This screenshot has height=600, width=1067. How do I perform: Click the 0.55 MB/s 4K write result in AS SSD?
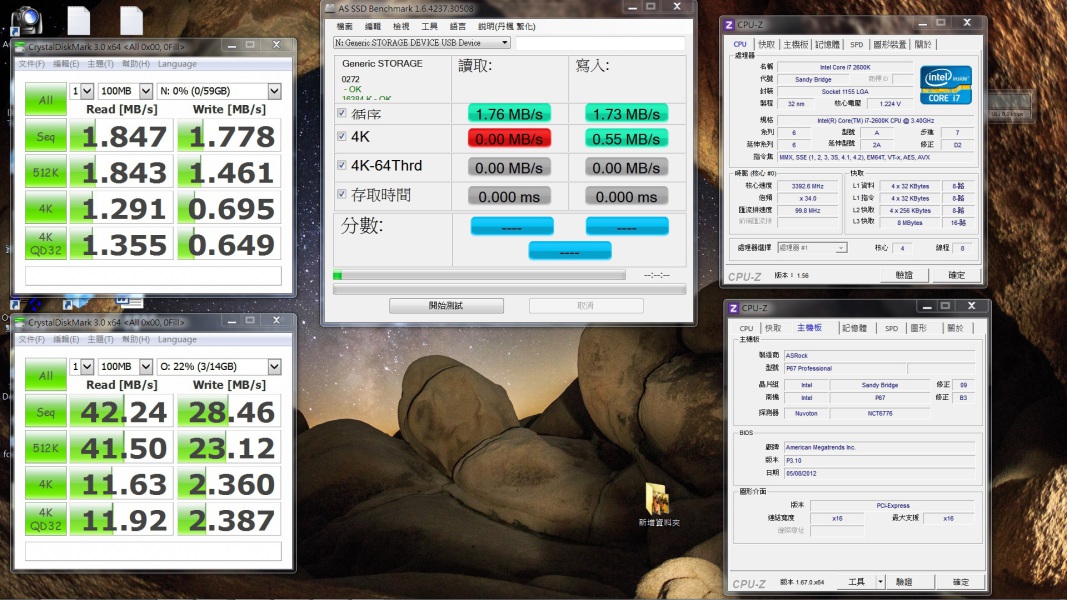pyautogui.click(x=626, y=139)
